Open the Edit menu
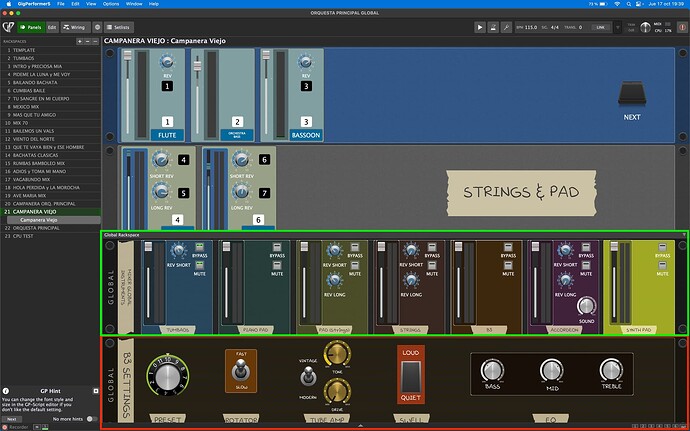Image resolution: width=690 pixels, height=431 pixels. pyautogui.click(x=75, y=4)
